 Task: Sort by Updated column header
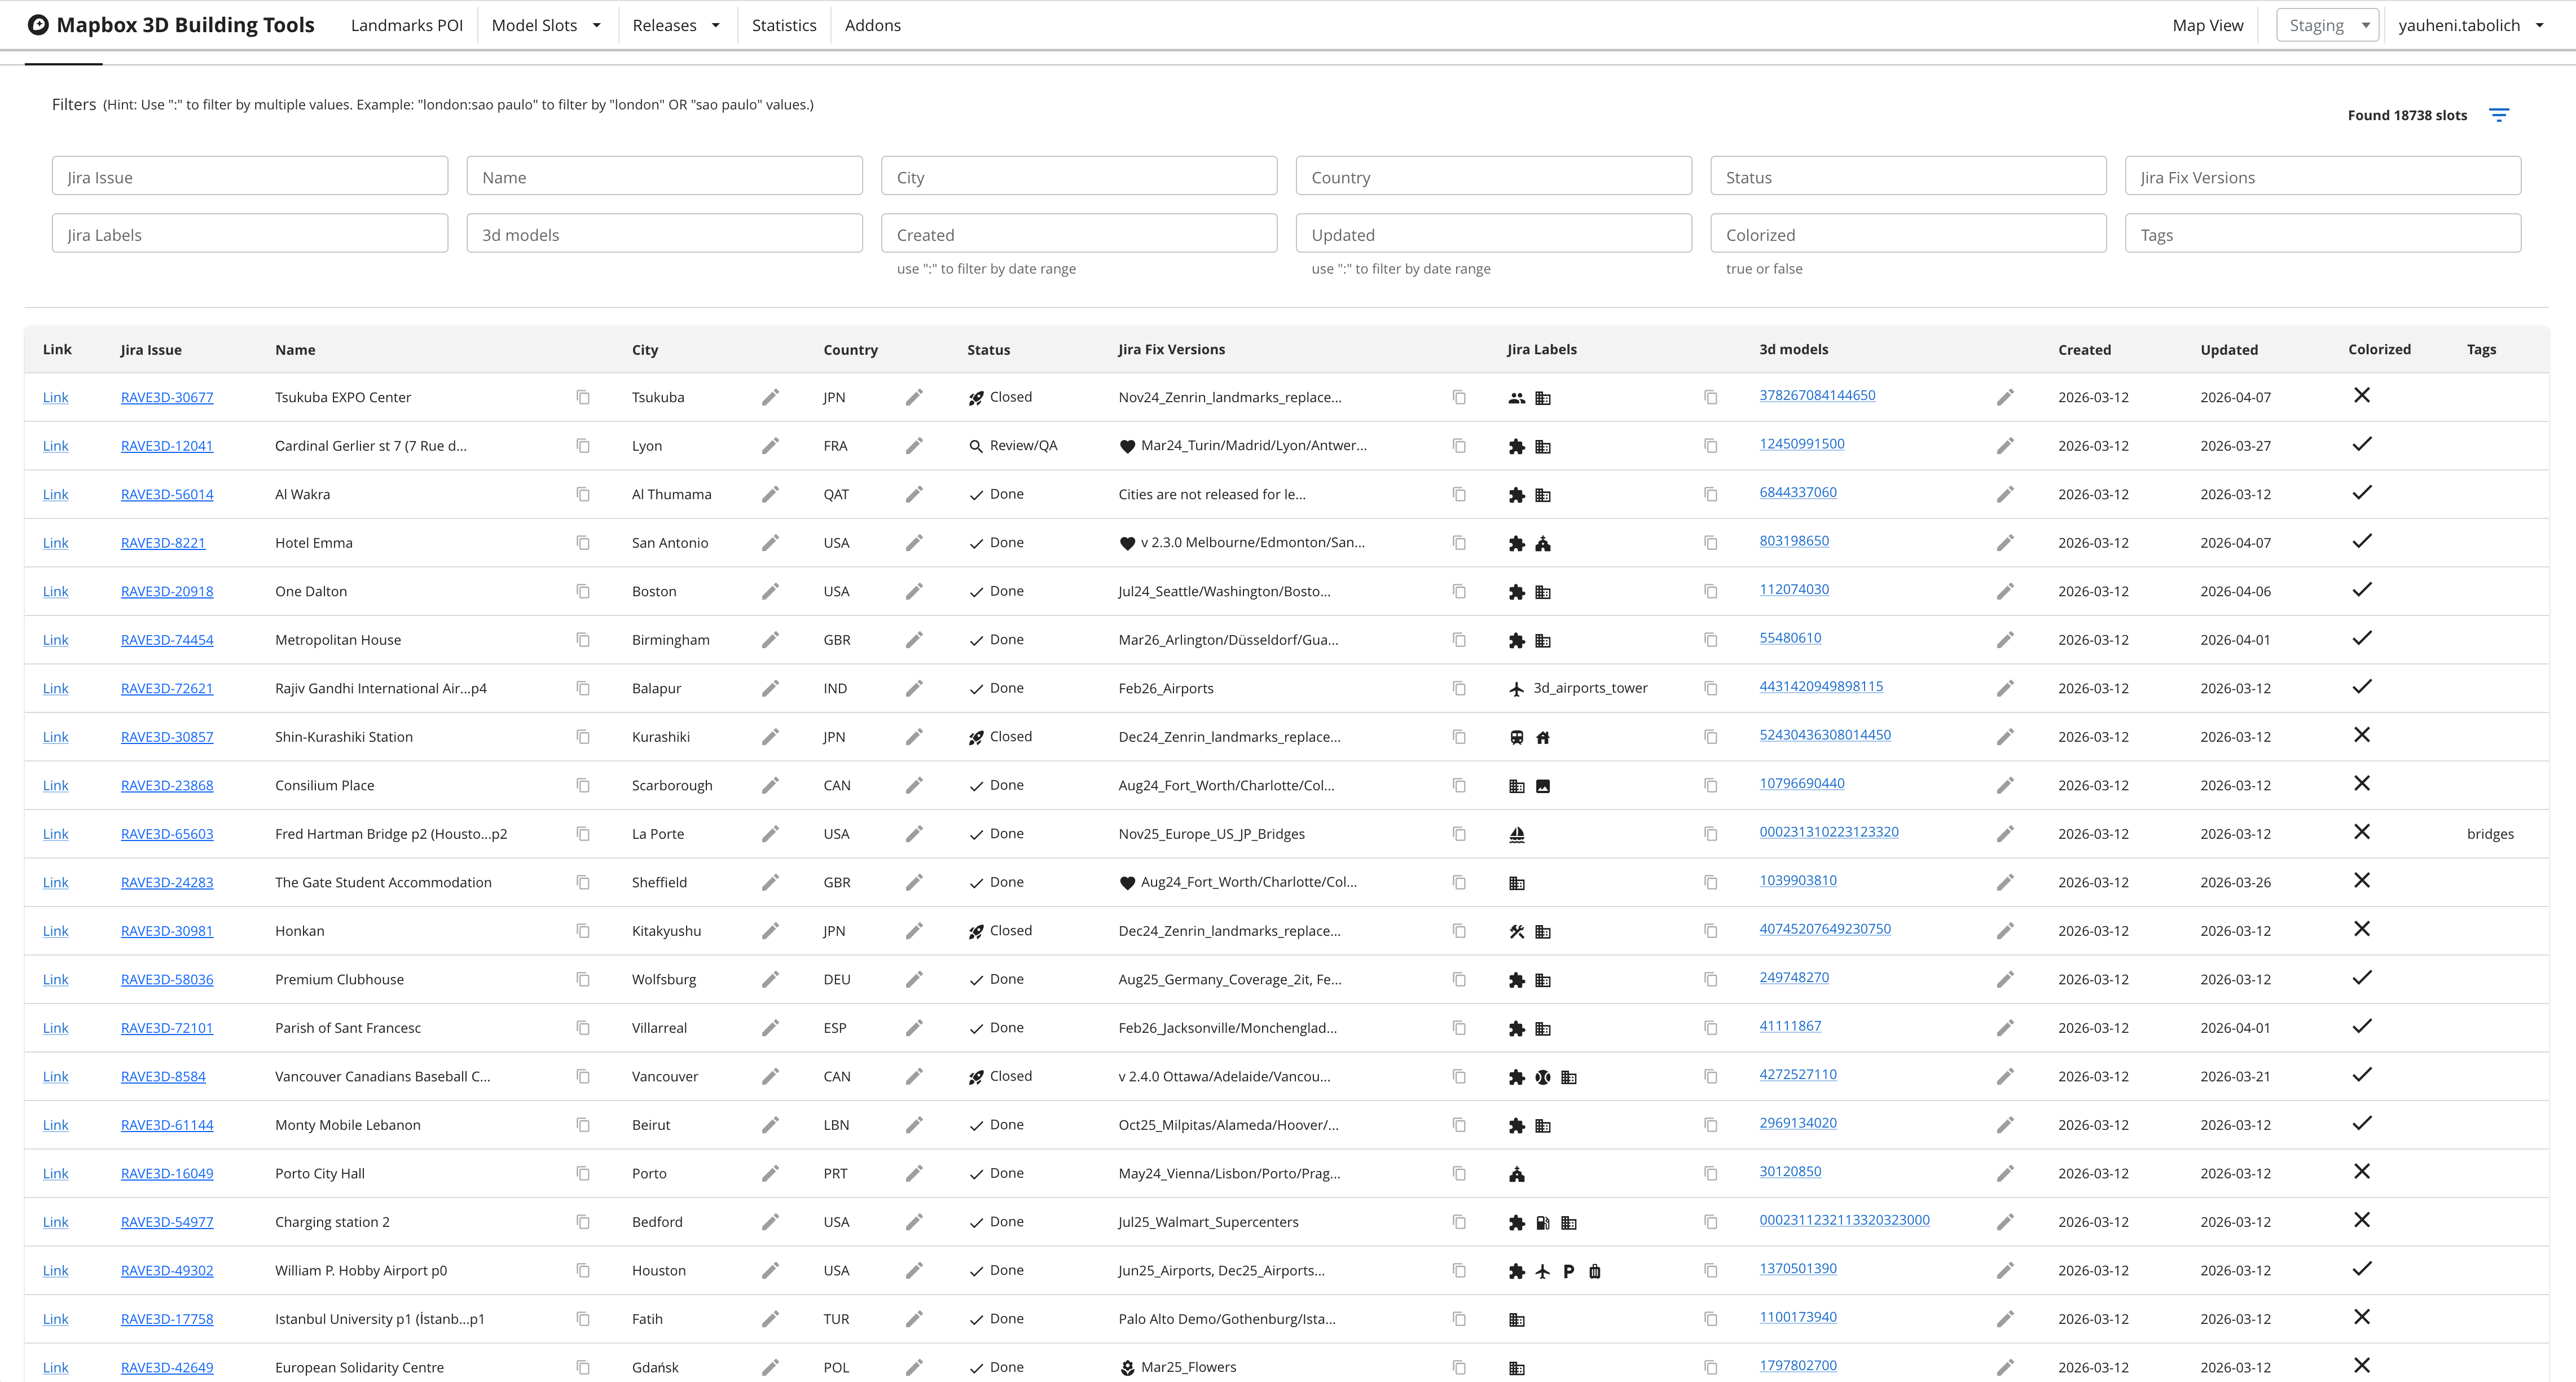(2229, 350)
